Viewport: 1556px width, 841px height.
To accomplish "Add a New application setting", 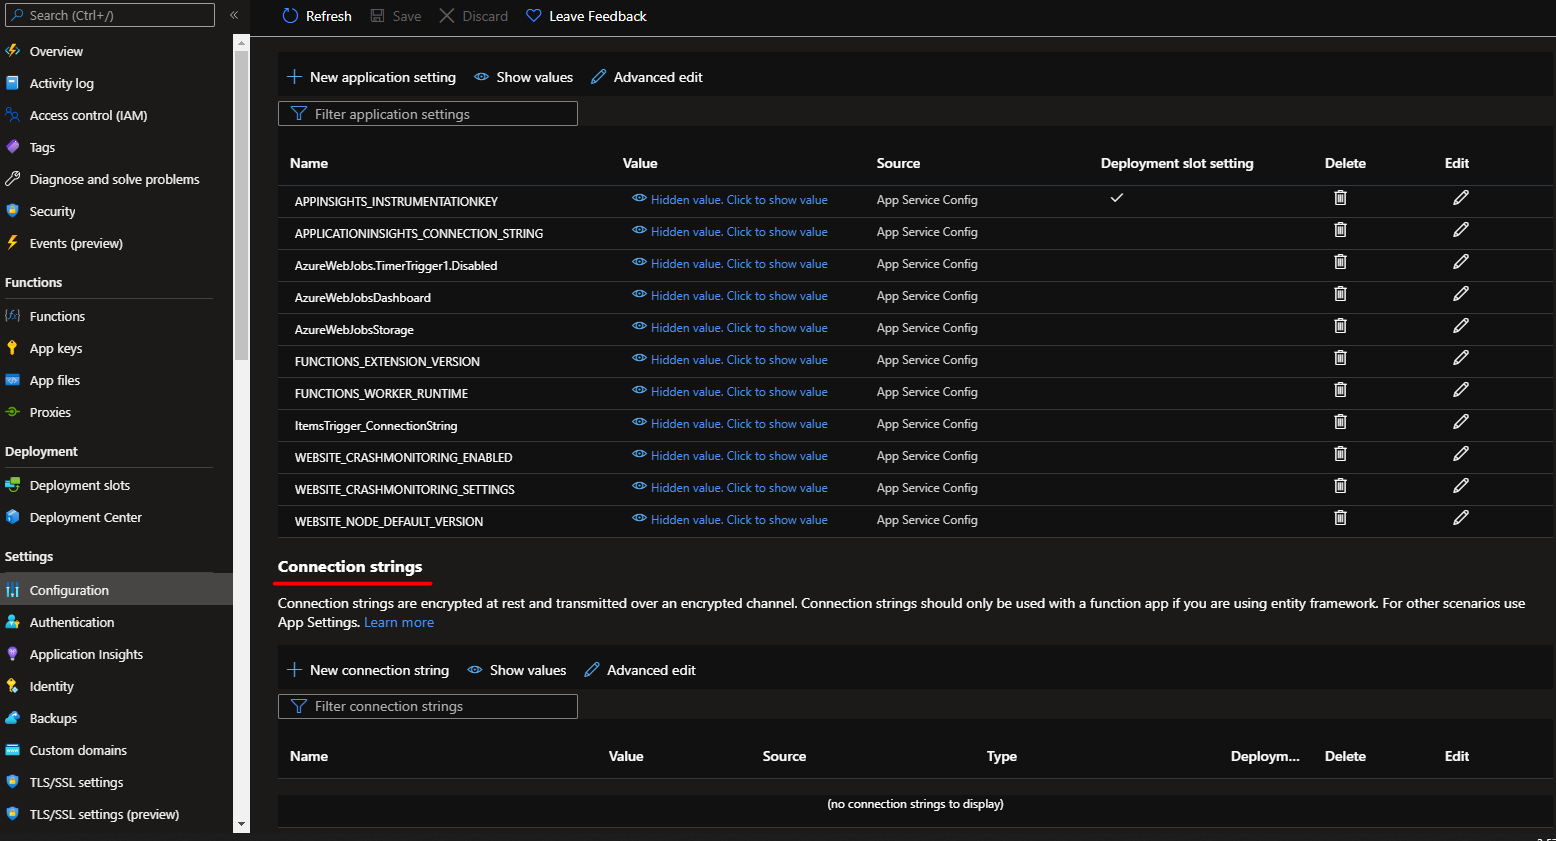I will [371, 77].
